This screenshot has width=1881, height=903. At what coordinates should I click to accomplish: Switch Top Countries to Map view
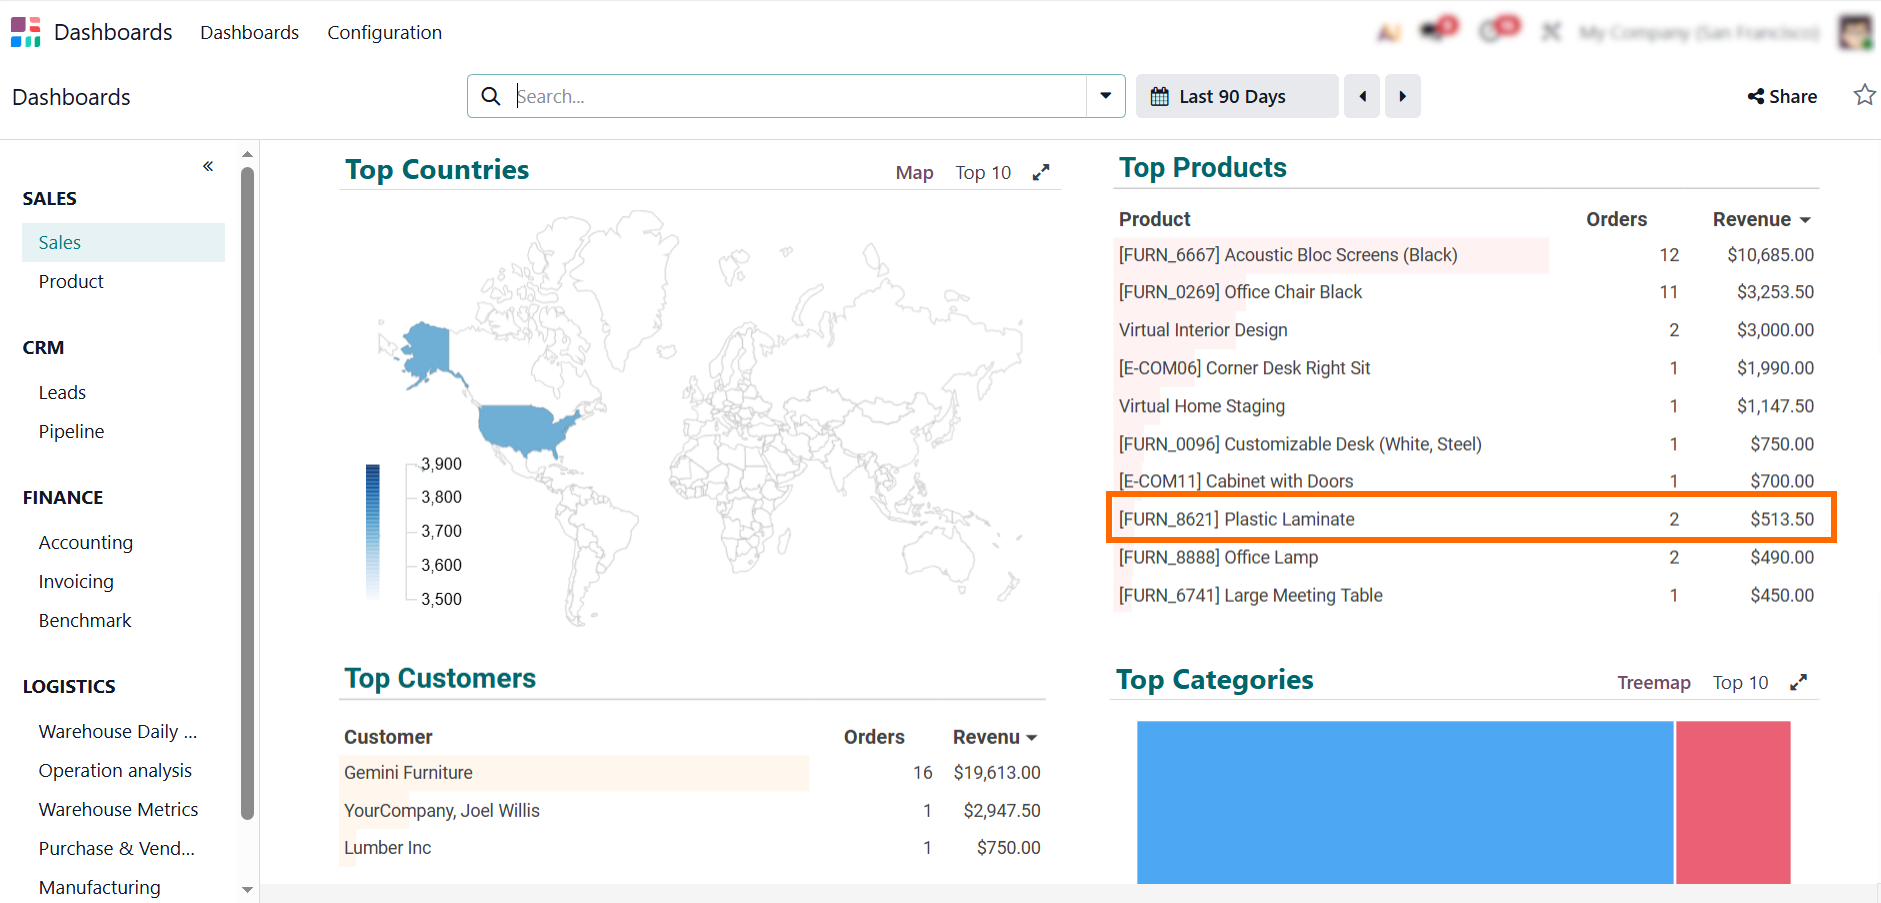[914, 172]
